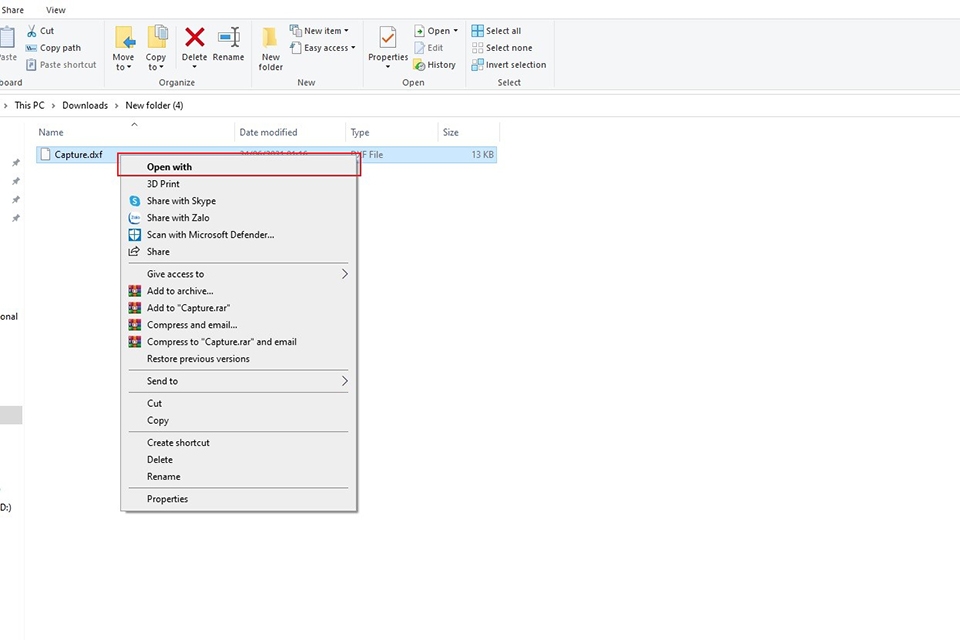Click the Skype icon next to Share with Skype
This screenshot has width=960, height=640.
(x=136, y=200)
